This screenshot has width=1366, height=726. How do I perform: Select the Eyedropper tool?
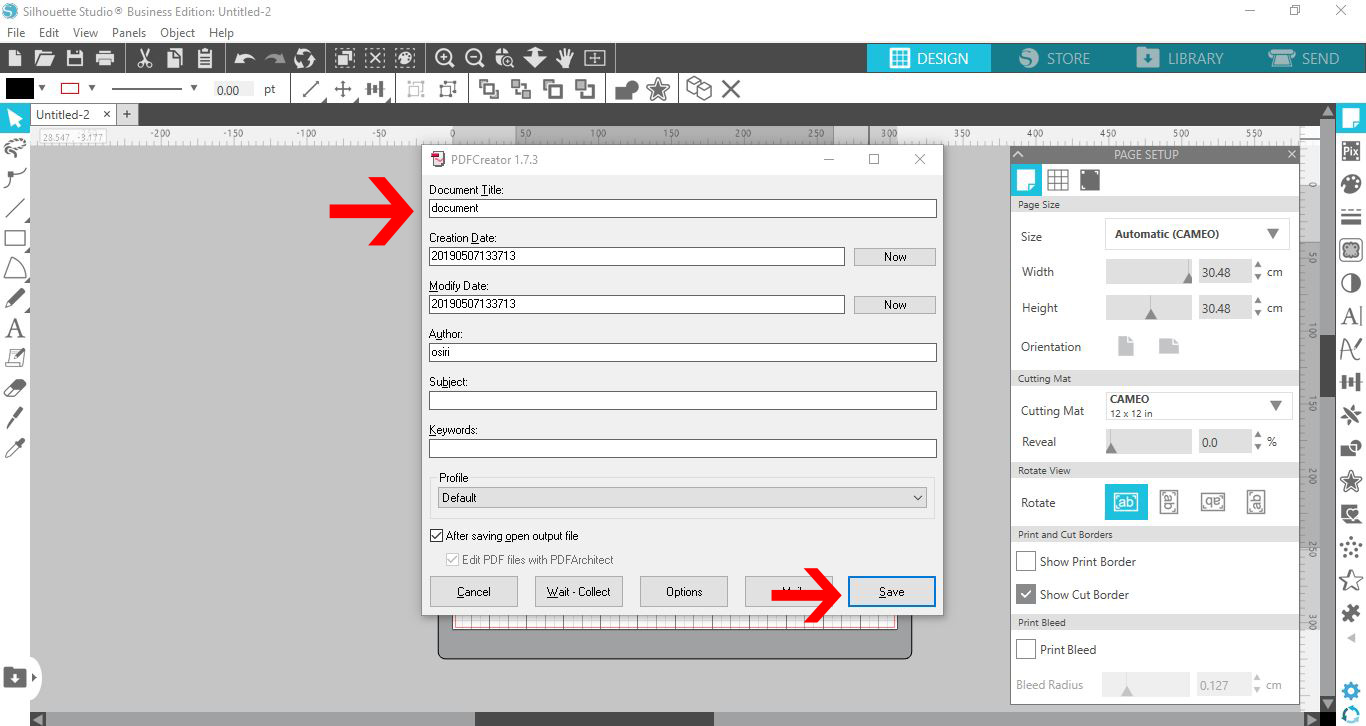tap(15, 448)
